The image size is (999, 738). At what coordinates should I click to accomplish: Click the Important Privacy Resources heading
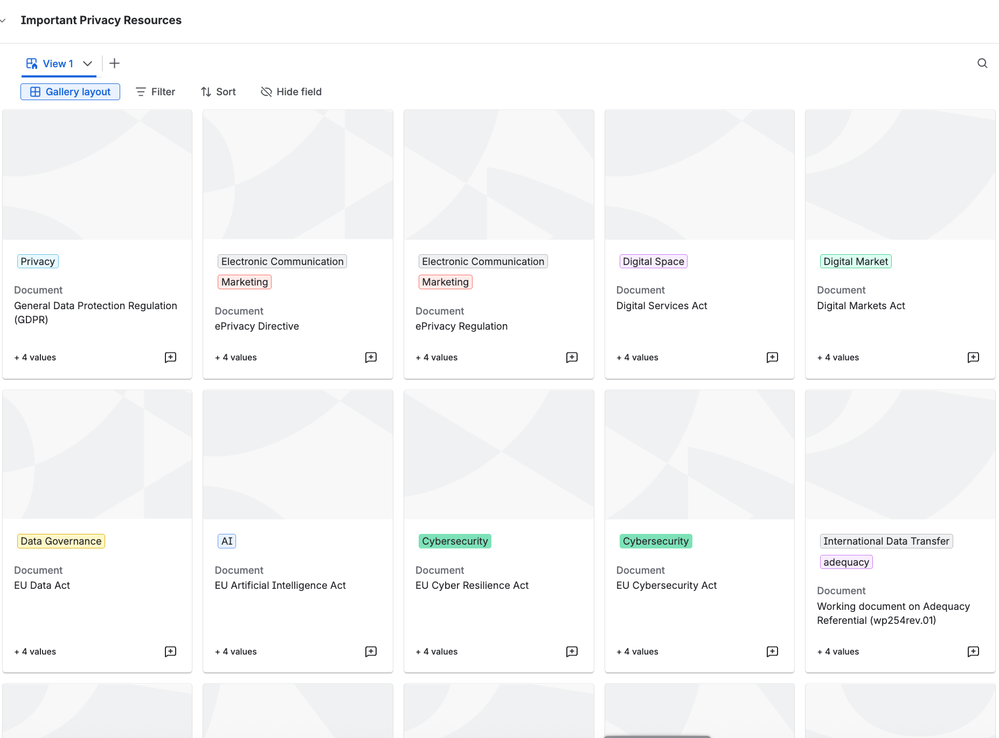point(101,20)
